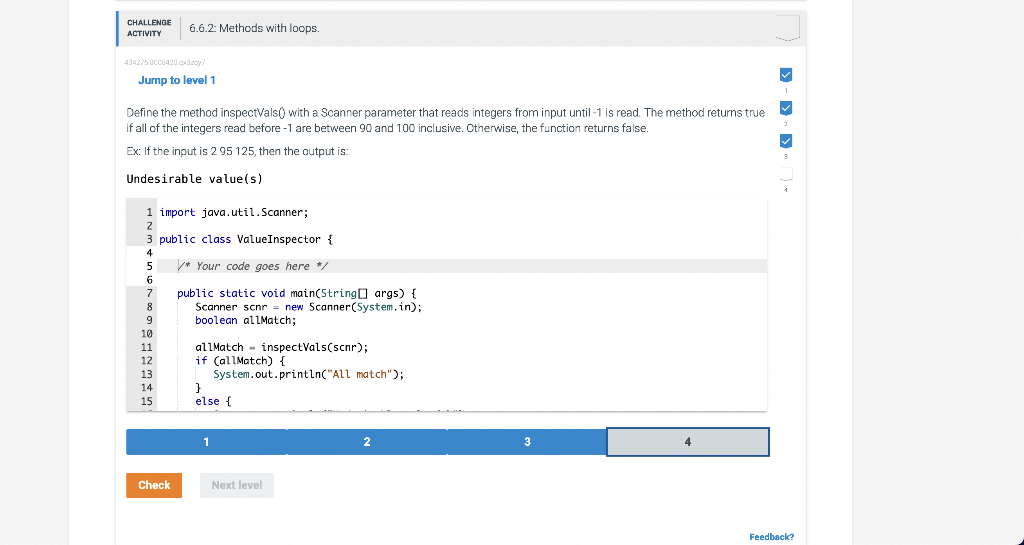The image size is (1024, 545).
Task: Select level tab 3 in progress bar
Action: pyautogui.click(x=527, y=442)
